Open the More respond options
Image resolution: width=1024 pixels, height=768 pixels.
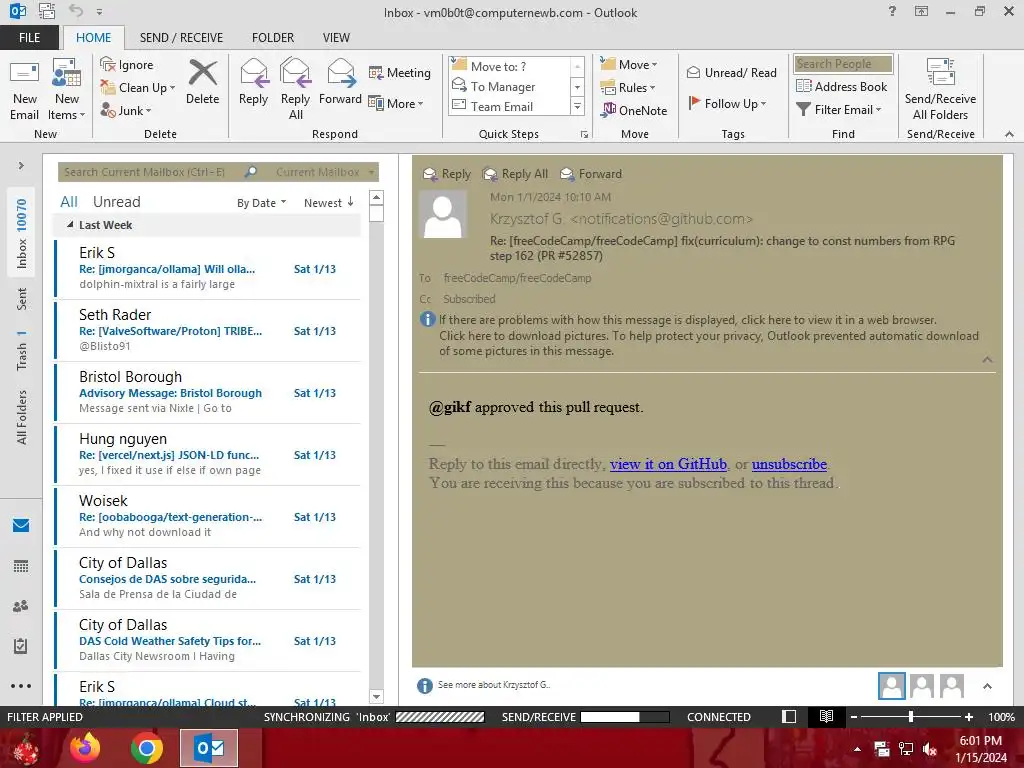tap(396, 103)
